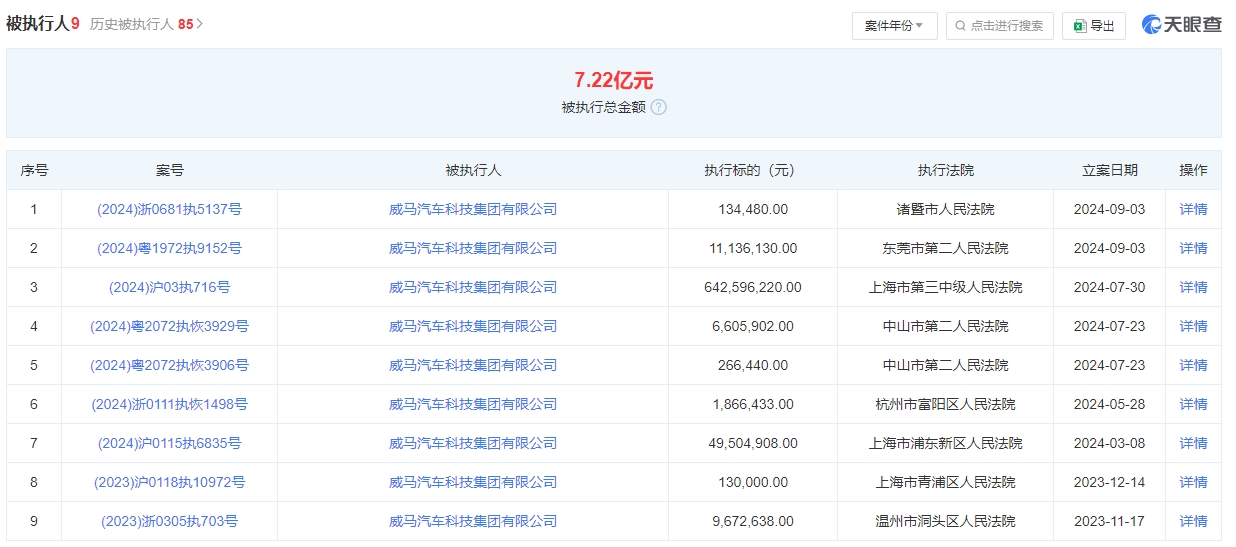Click the magnifier icon in search box
The width and height of the screenshot is (1236, 547).
961,26
